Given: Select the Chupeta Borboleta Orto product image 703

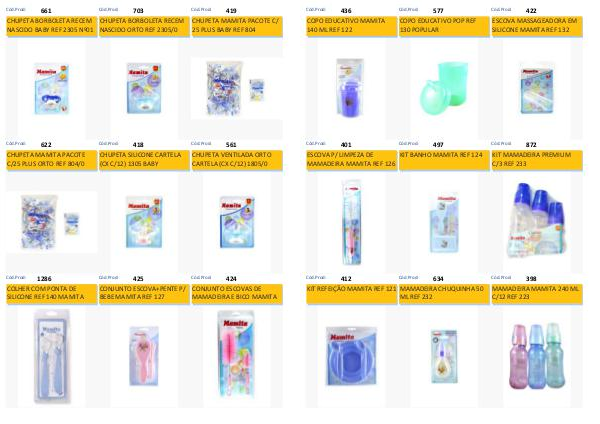Looking at the screenshot, I should pos(144,88).
